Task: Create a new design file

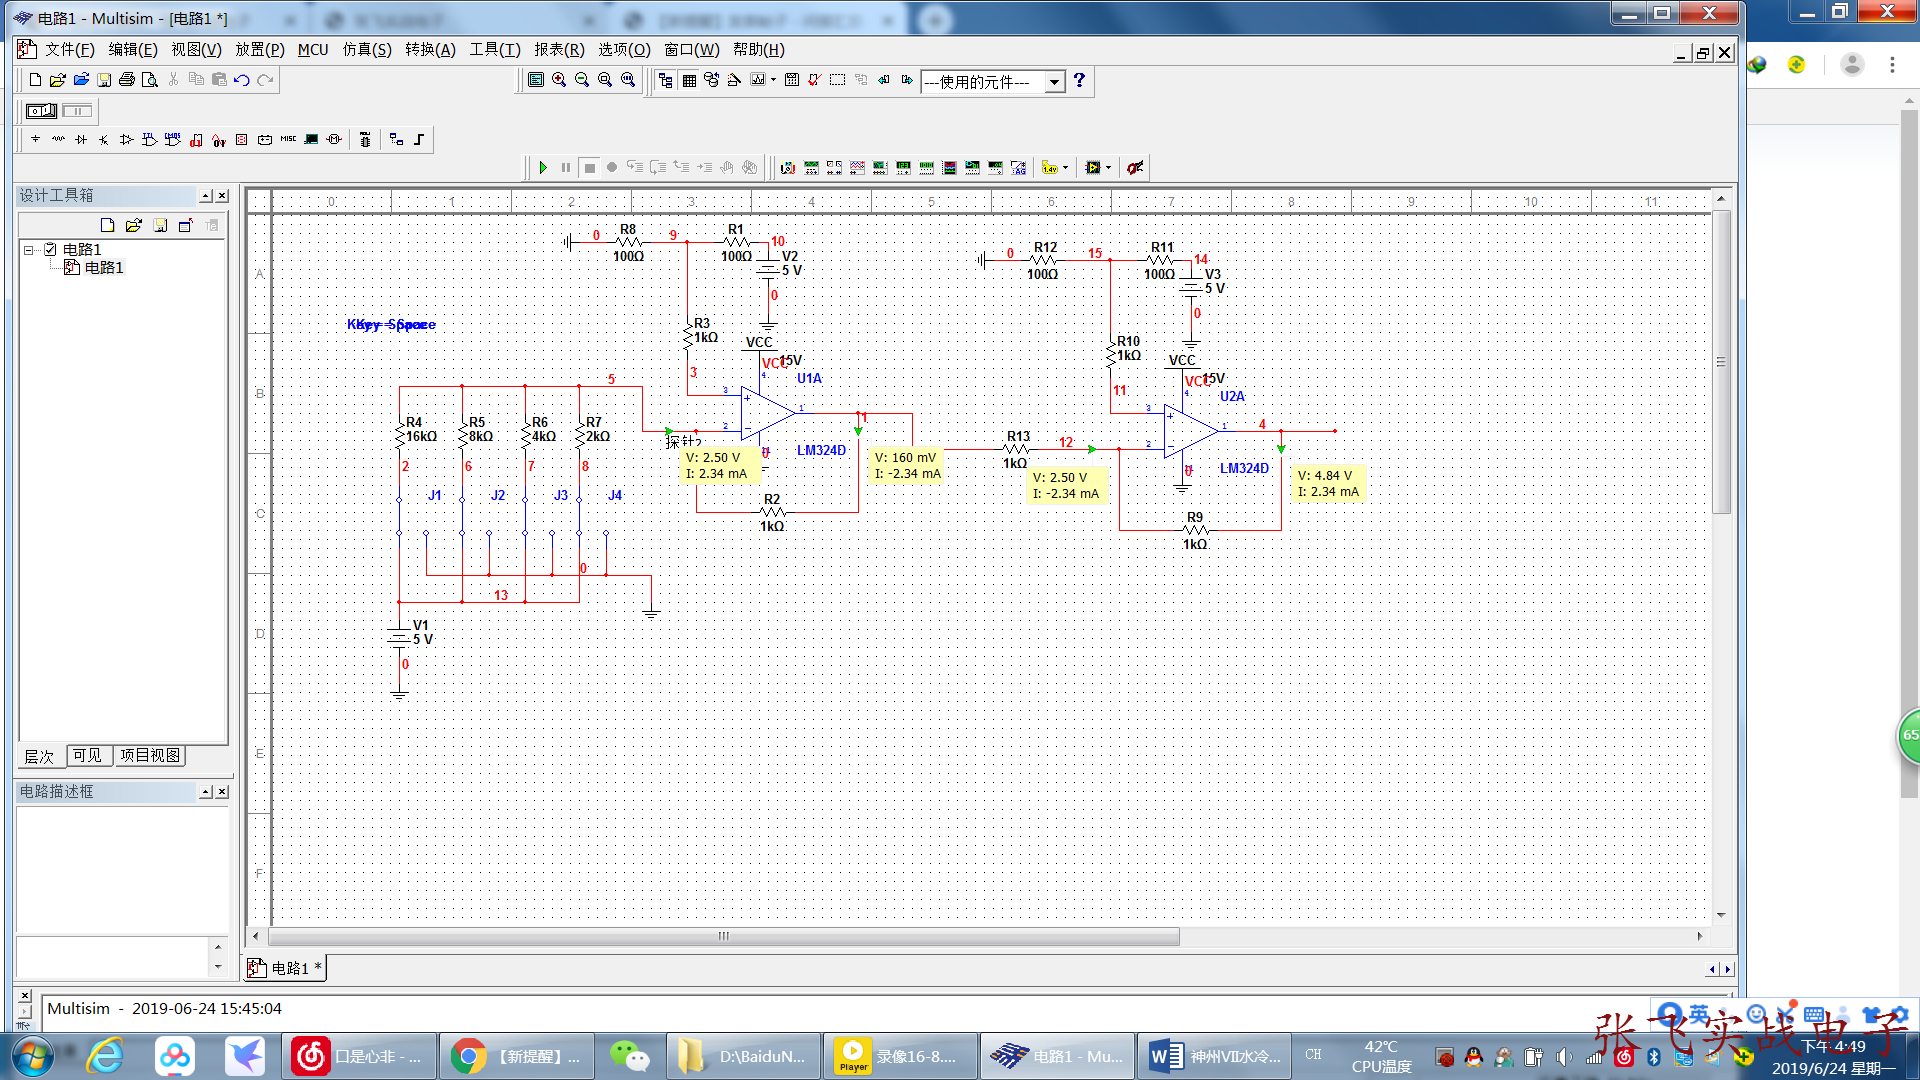Action: point(35,80)
